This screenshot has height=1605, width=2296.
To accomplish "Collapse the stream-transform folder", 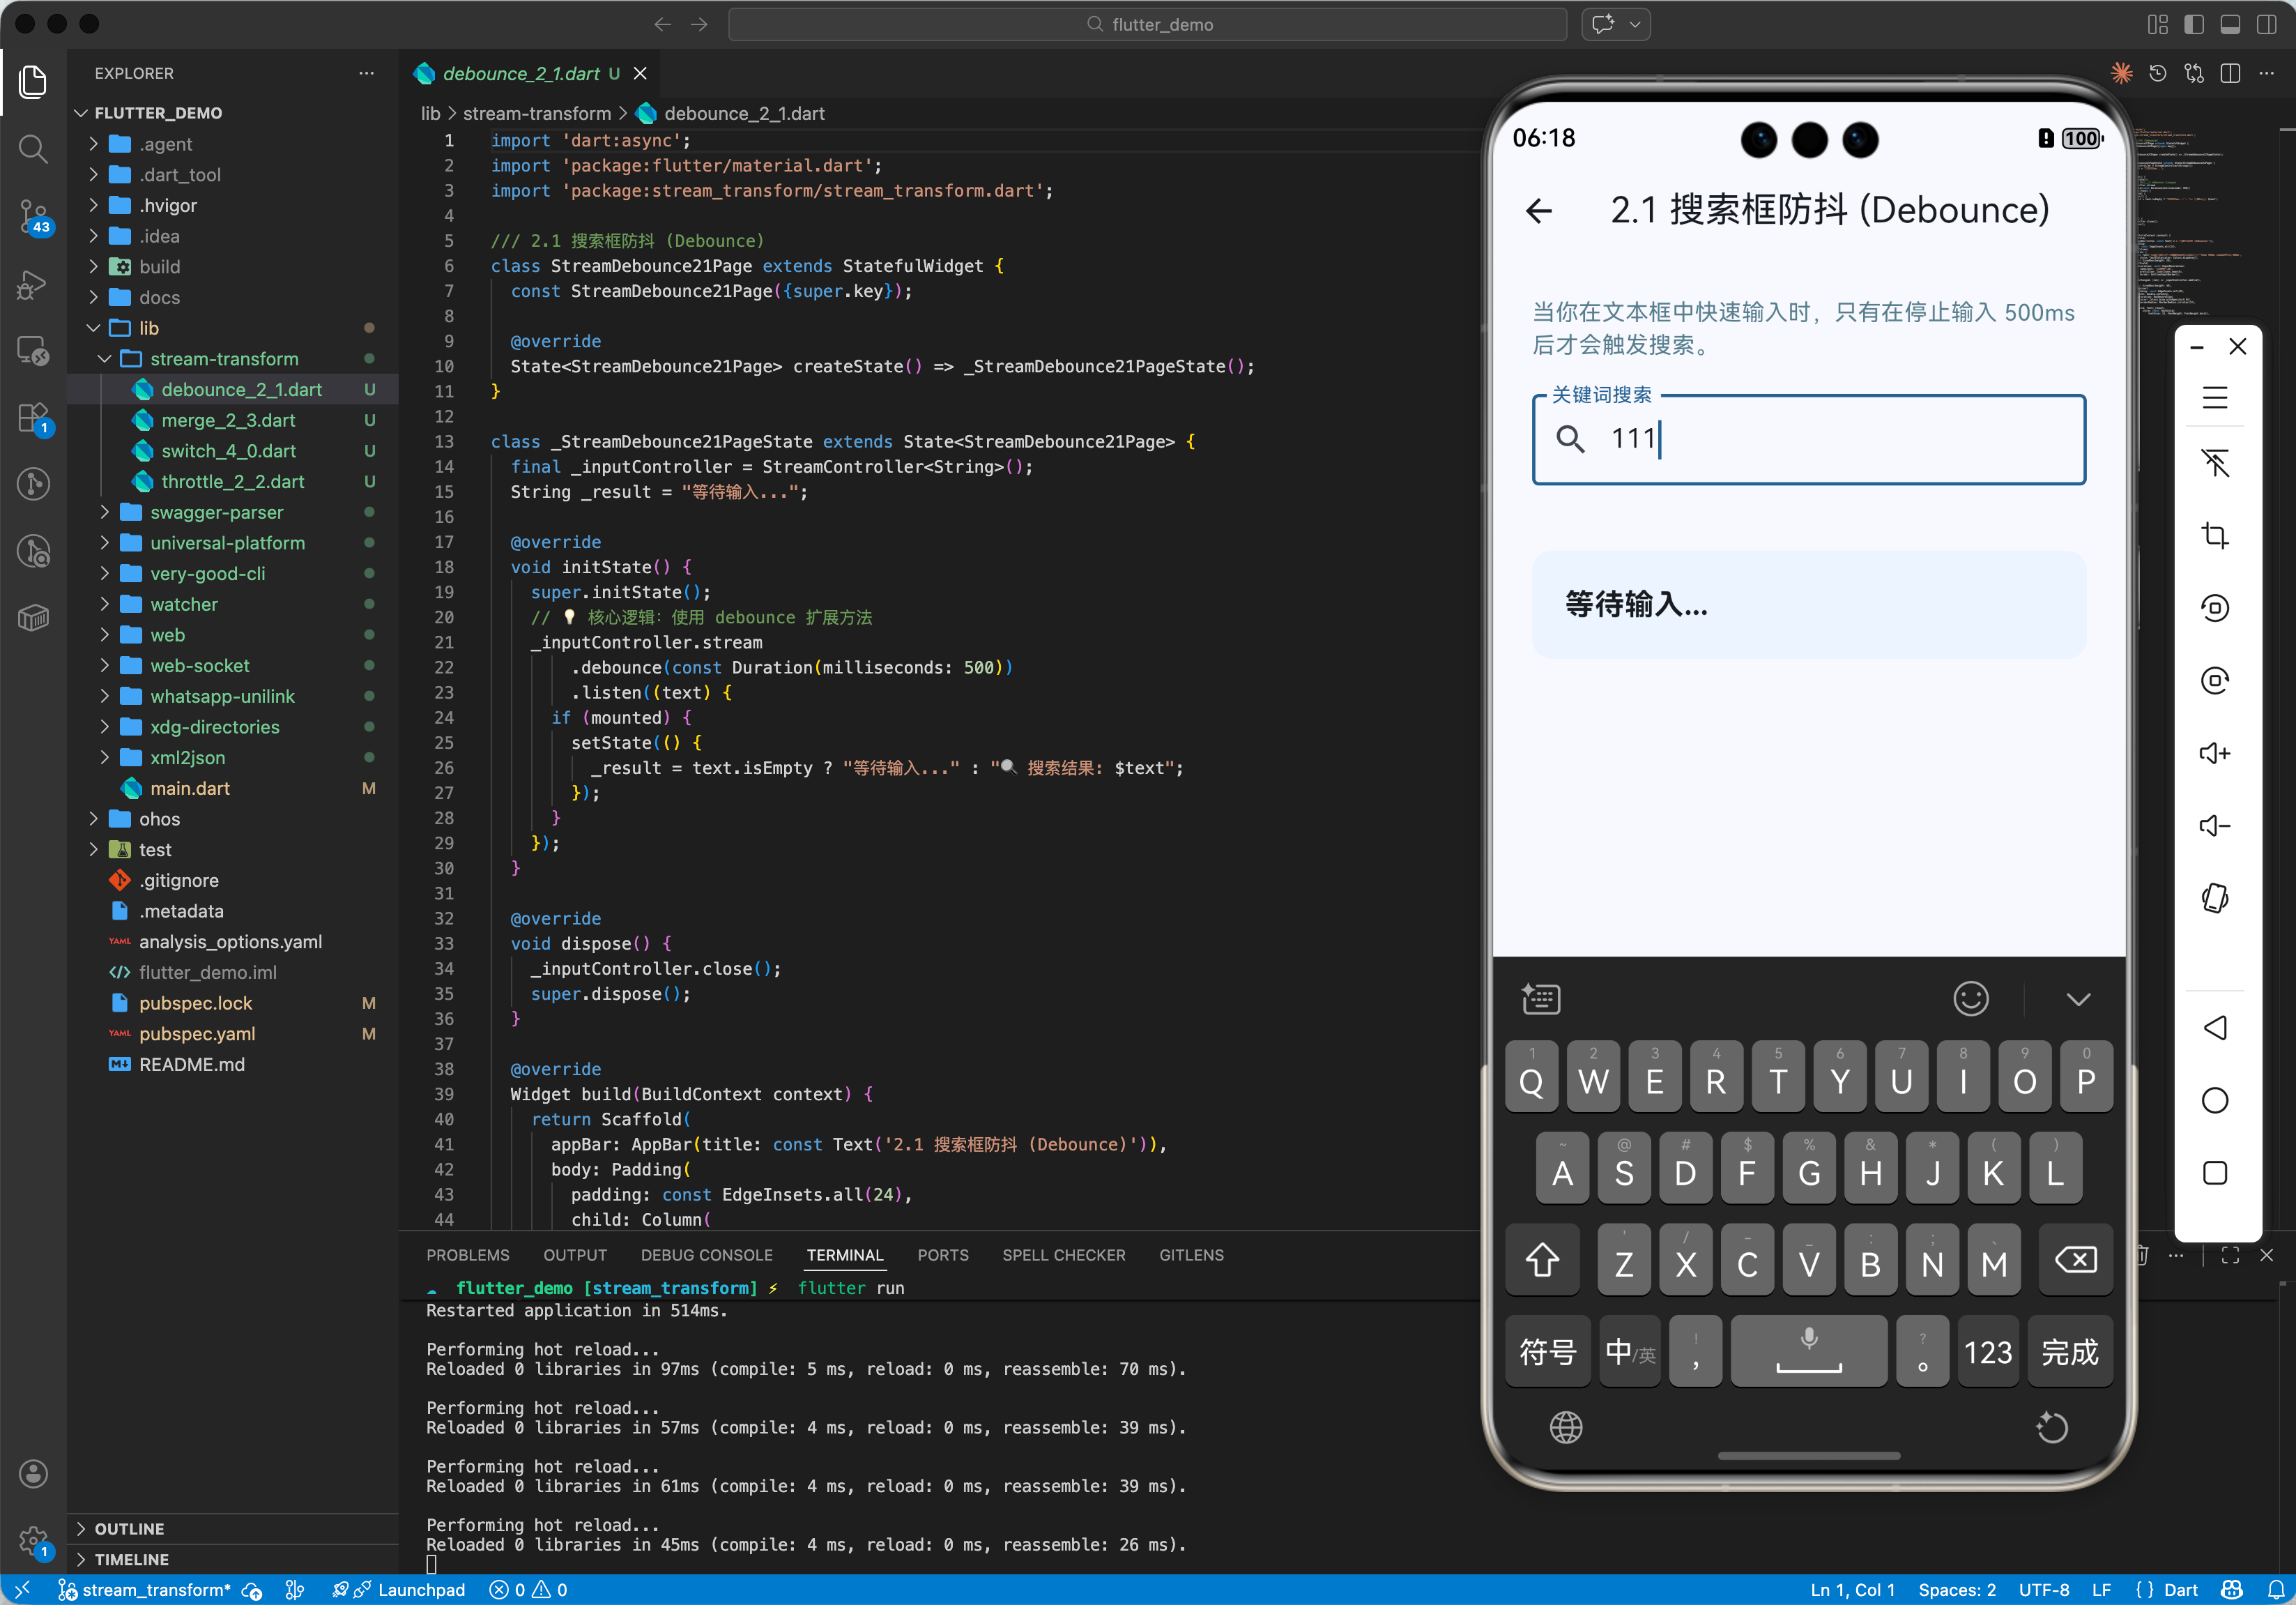I will (223, 359).
